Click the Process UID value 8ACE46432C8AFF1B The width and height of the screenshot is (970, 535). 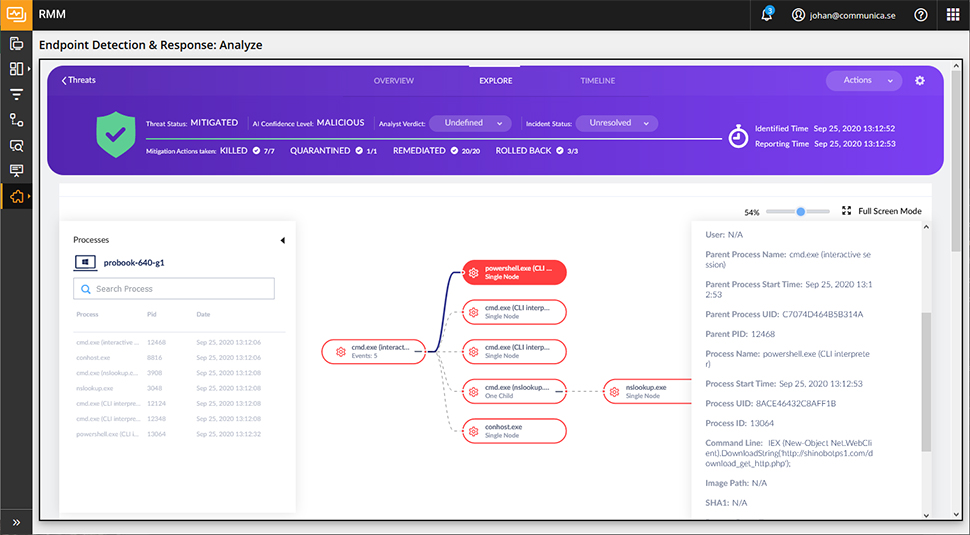coord(796,403)
